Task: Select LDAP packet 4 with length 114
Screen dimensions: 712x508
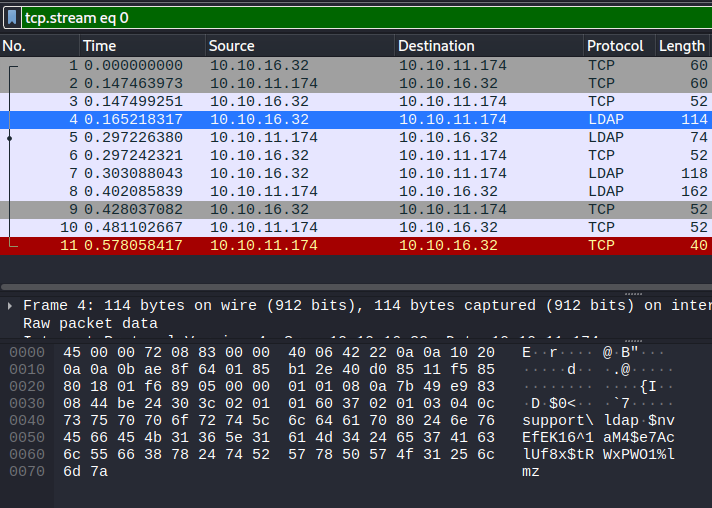Action: click(x=356, y=120)
